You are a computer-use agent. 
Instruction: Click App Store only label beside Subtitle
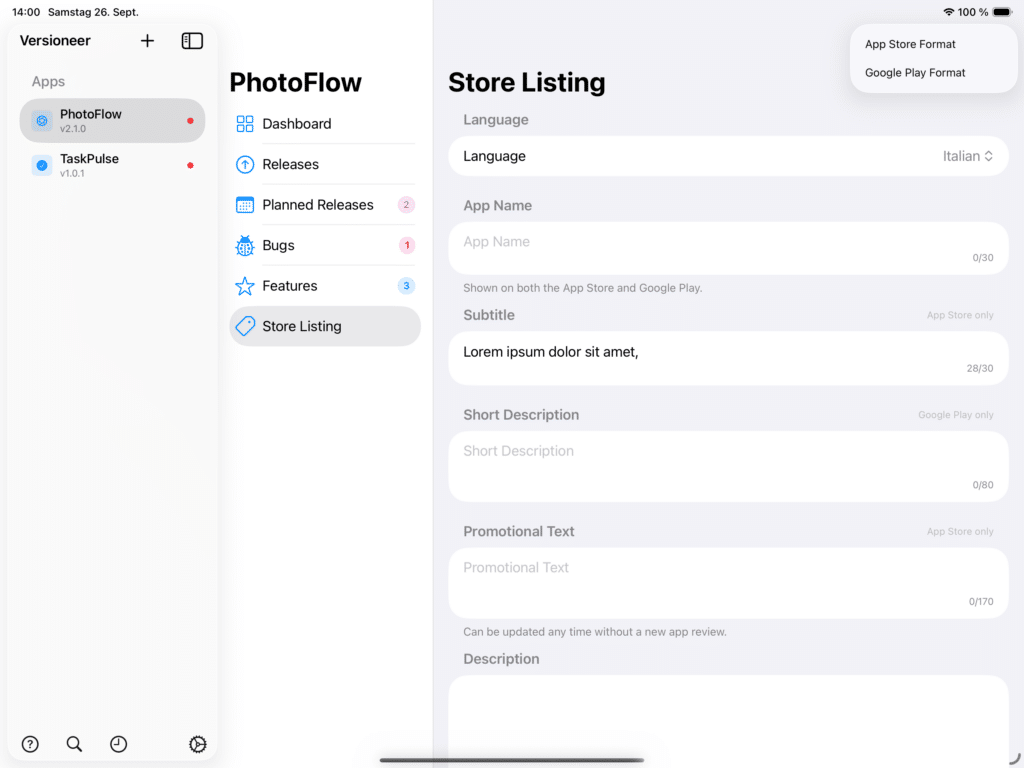pyautogui.click(x=960, y=315)
